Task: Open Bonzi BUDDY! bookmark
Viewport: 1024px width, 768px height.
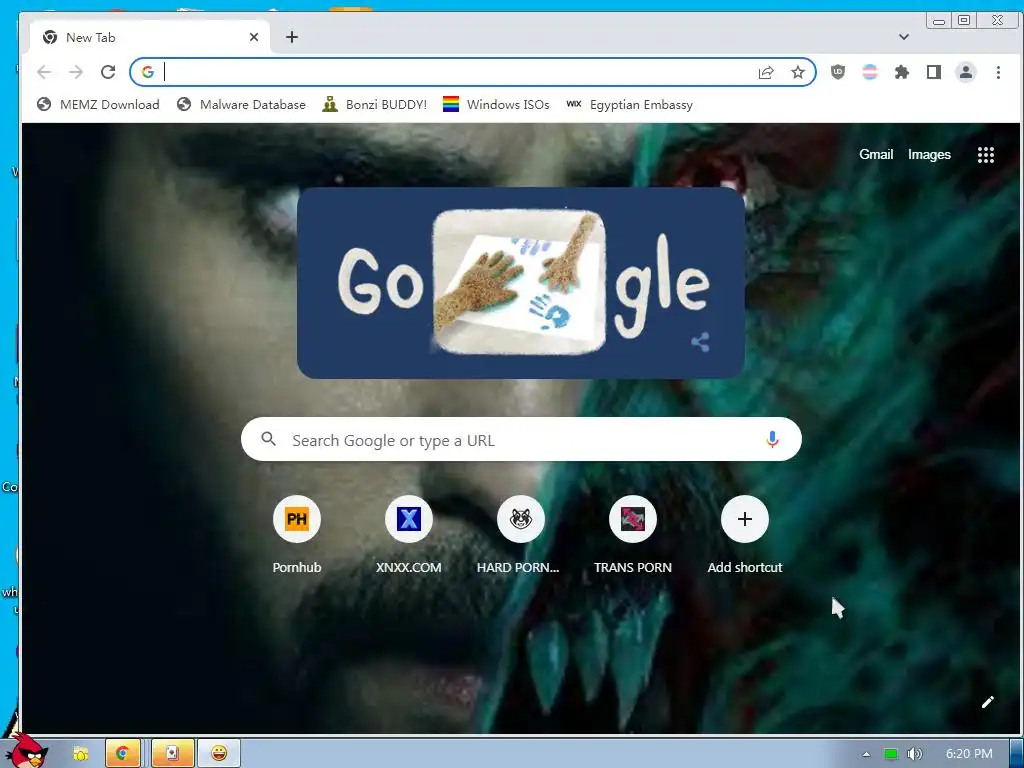Action: [x=375, y=104]
